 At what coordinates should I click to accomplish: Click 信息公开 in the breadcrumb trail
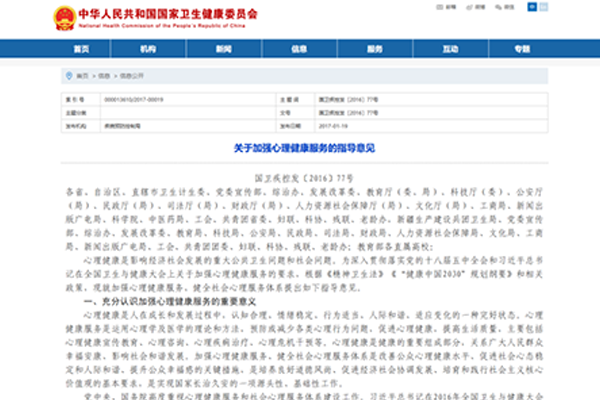[x=130, y=76]
